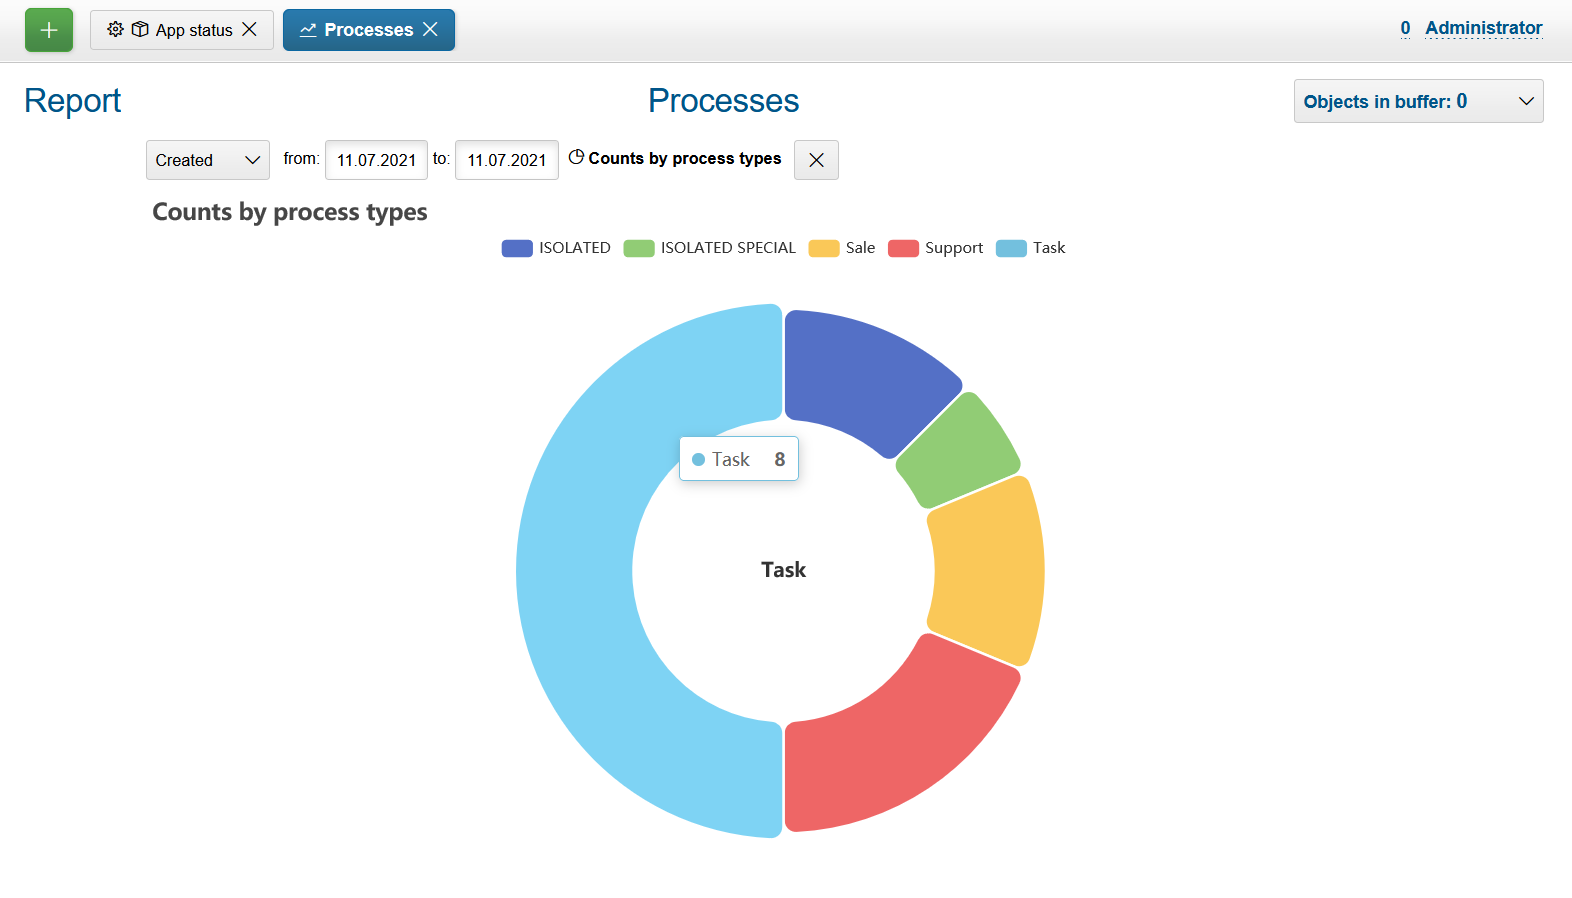Open Counts by process types report selector
This screenshot has height=898, width=1572.
click(684, 159)
